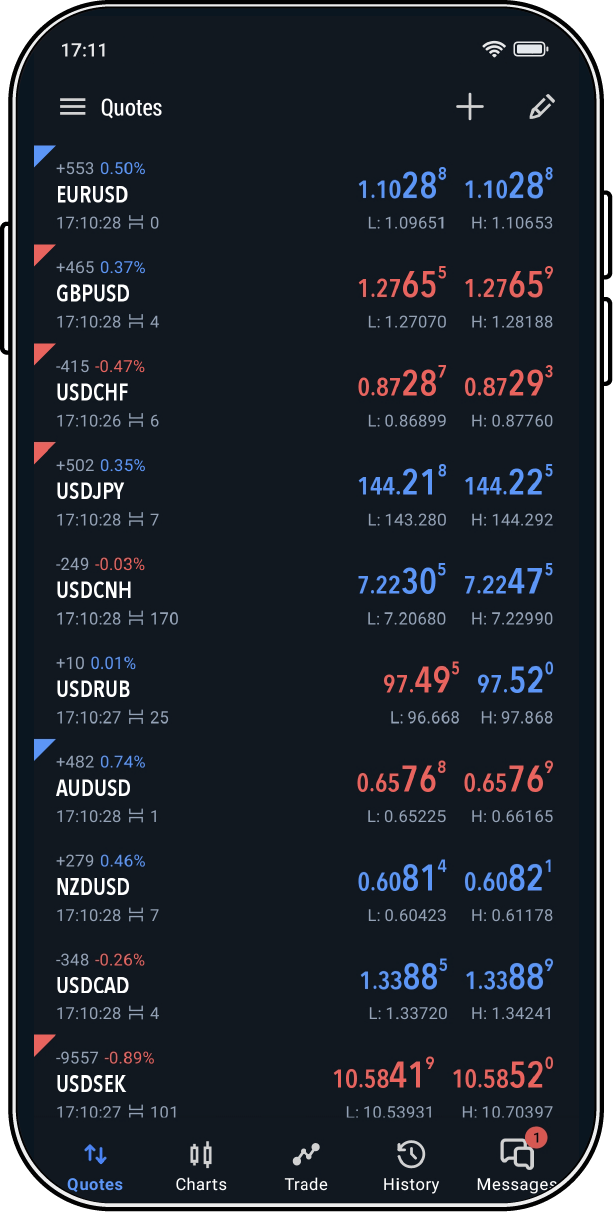Tap the USDRUB ask price 97.52
613x1227 pixels.
pyautogui.click(x=516, y=682)
